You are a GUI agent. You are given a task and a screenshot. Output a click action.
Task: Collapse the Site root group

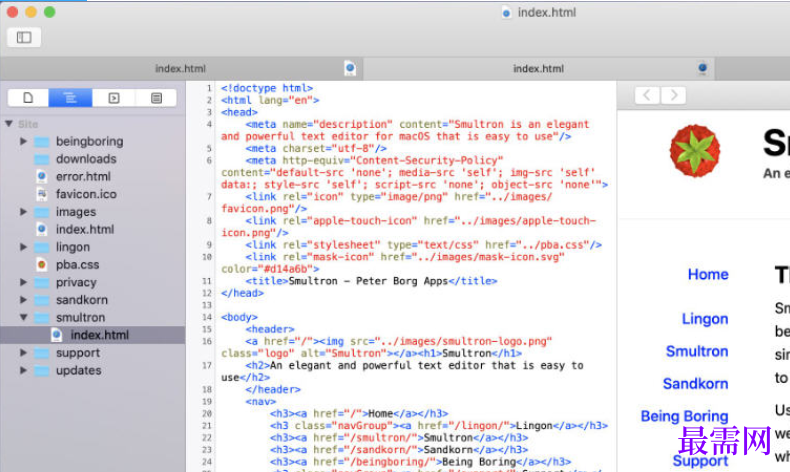click(x=9, y=124)
